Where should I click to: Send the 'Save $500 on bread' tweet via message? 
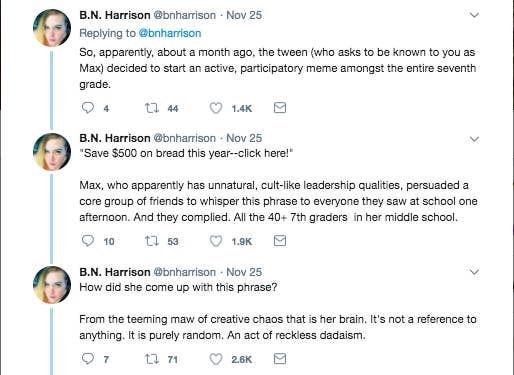[280, 241]
